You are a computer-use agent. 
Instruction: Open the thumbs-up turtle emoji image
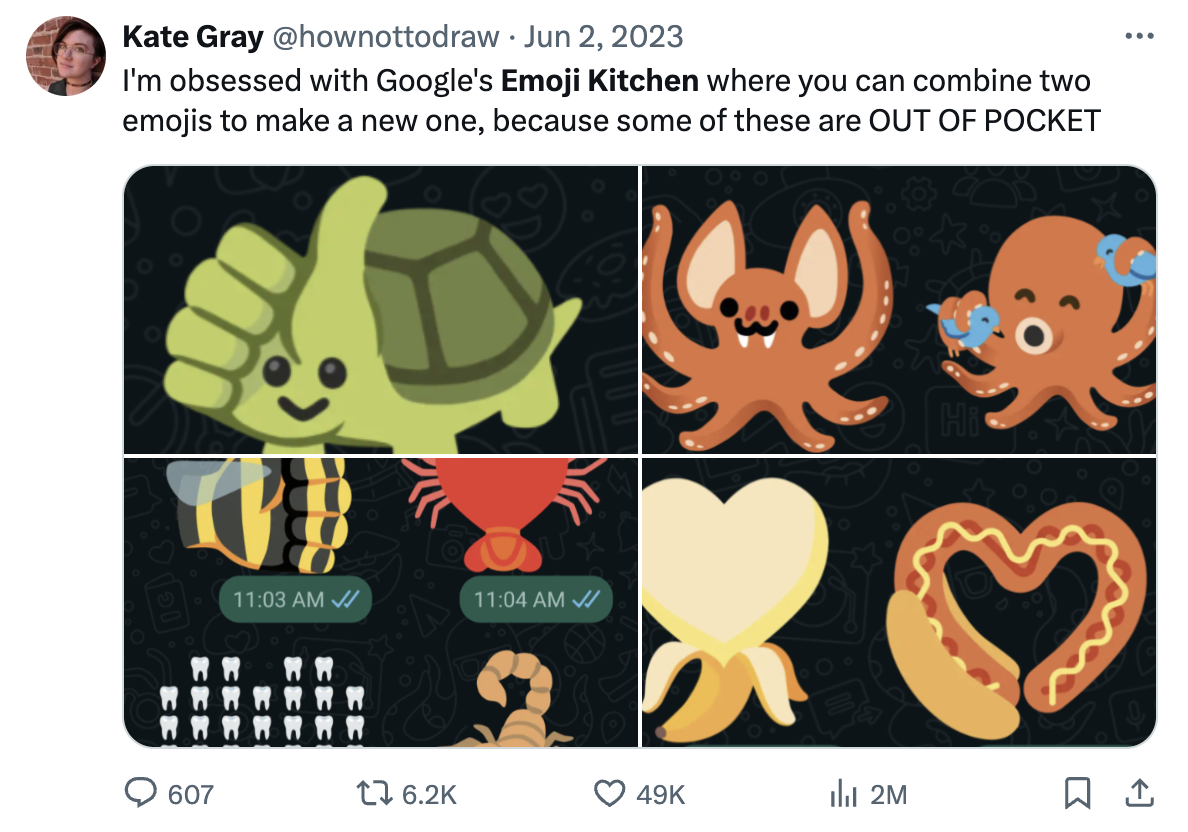click(x=380, y=310)
